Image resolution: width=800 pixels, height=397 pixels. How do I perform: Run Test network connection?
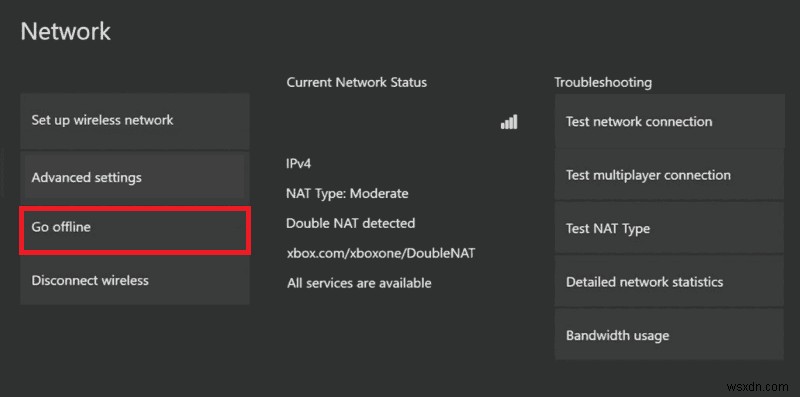click(669, 121)
